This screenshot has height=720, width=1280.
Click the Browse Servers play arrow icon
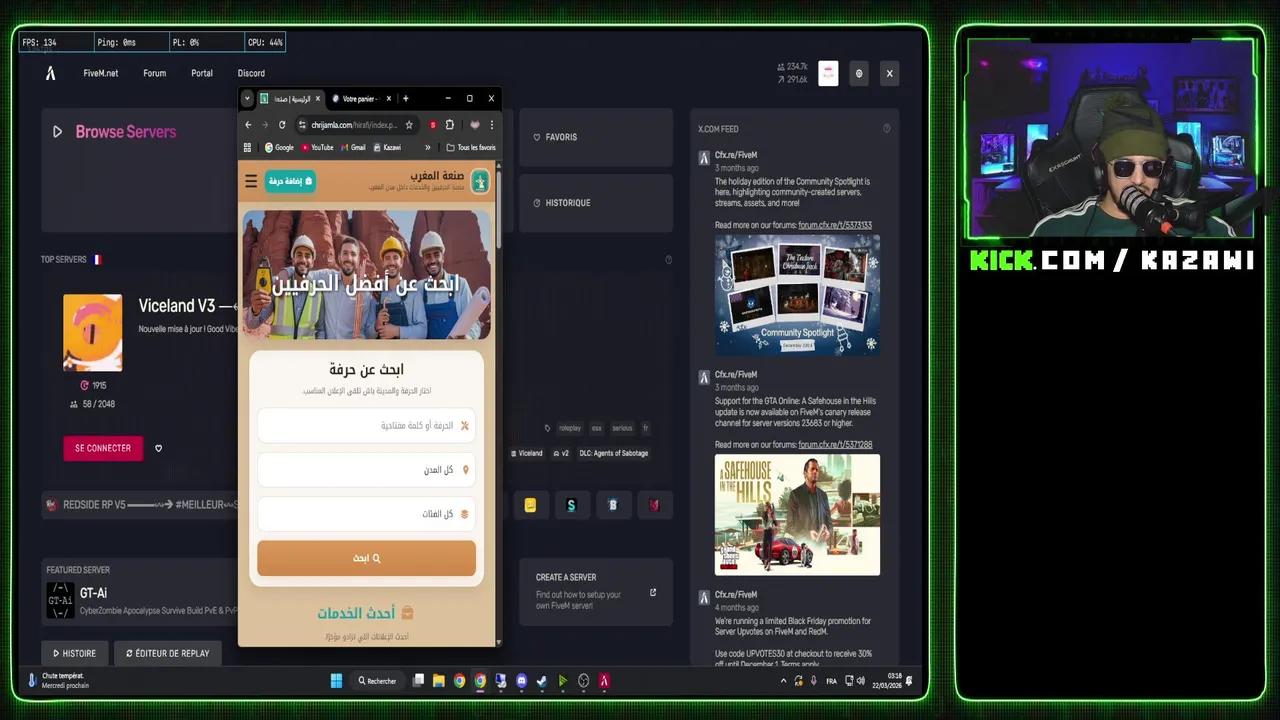(57, 131)
